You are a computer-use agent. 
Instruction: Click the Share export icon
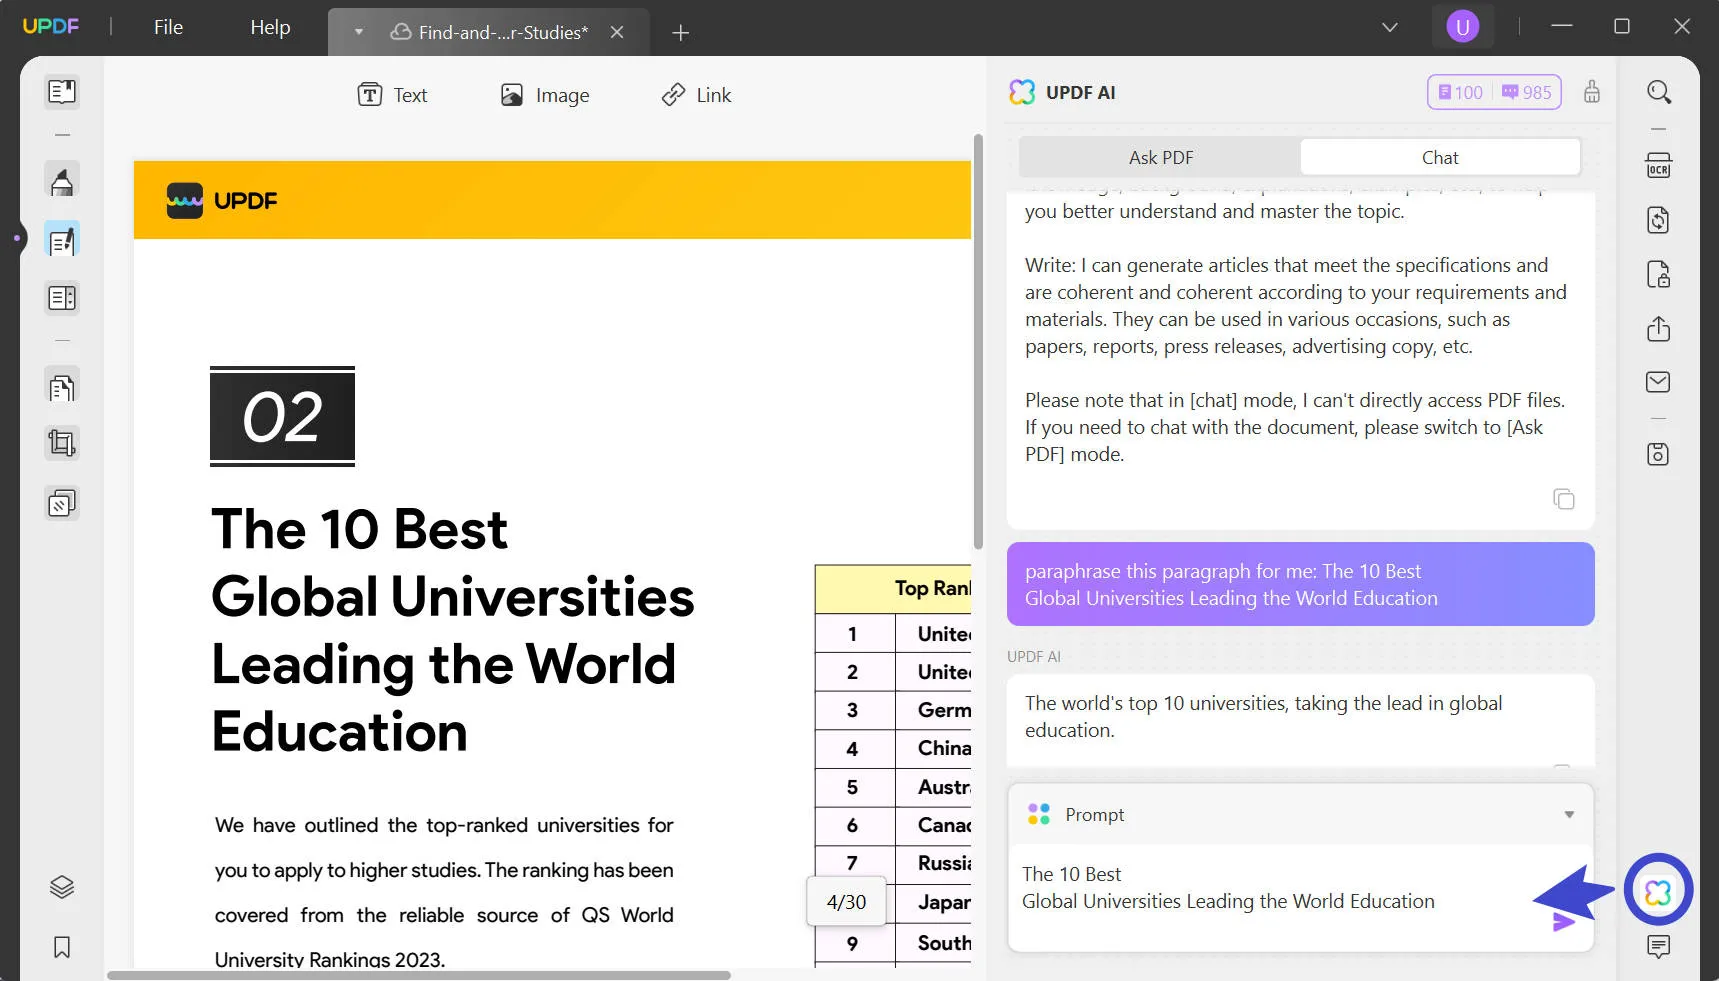pos(1658,328)
